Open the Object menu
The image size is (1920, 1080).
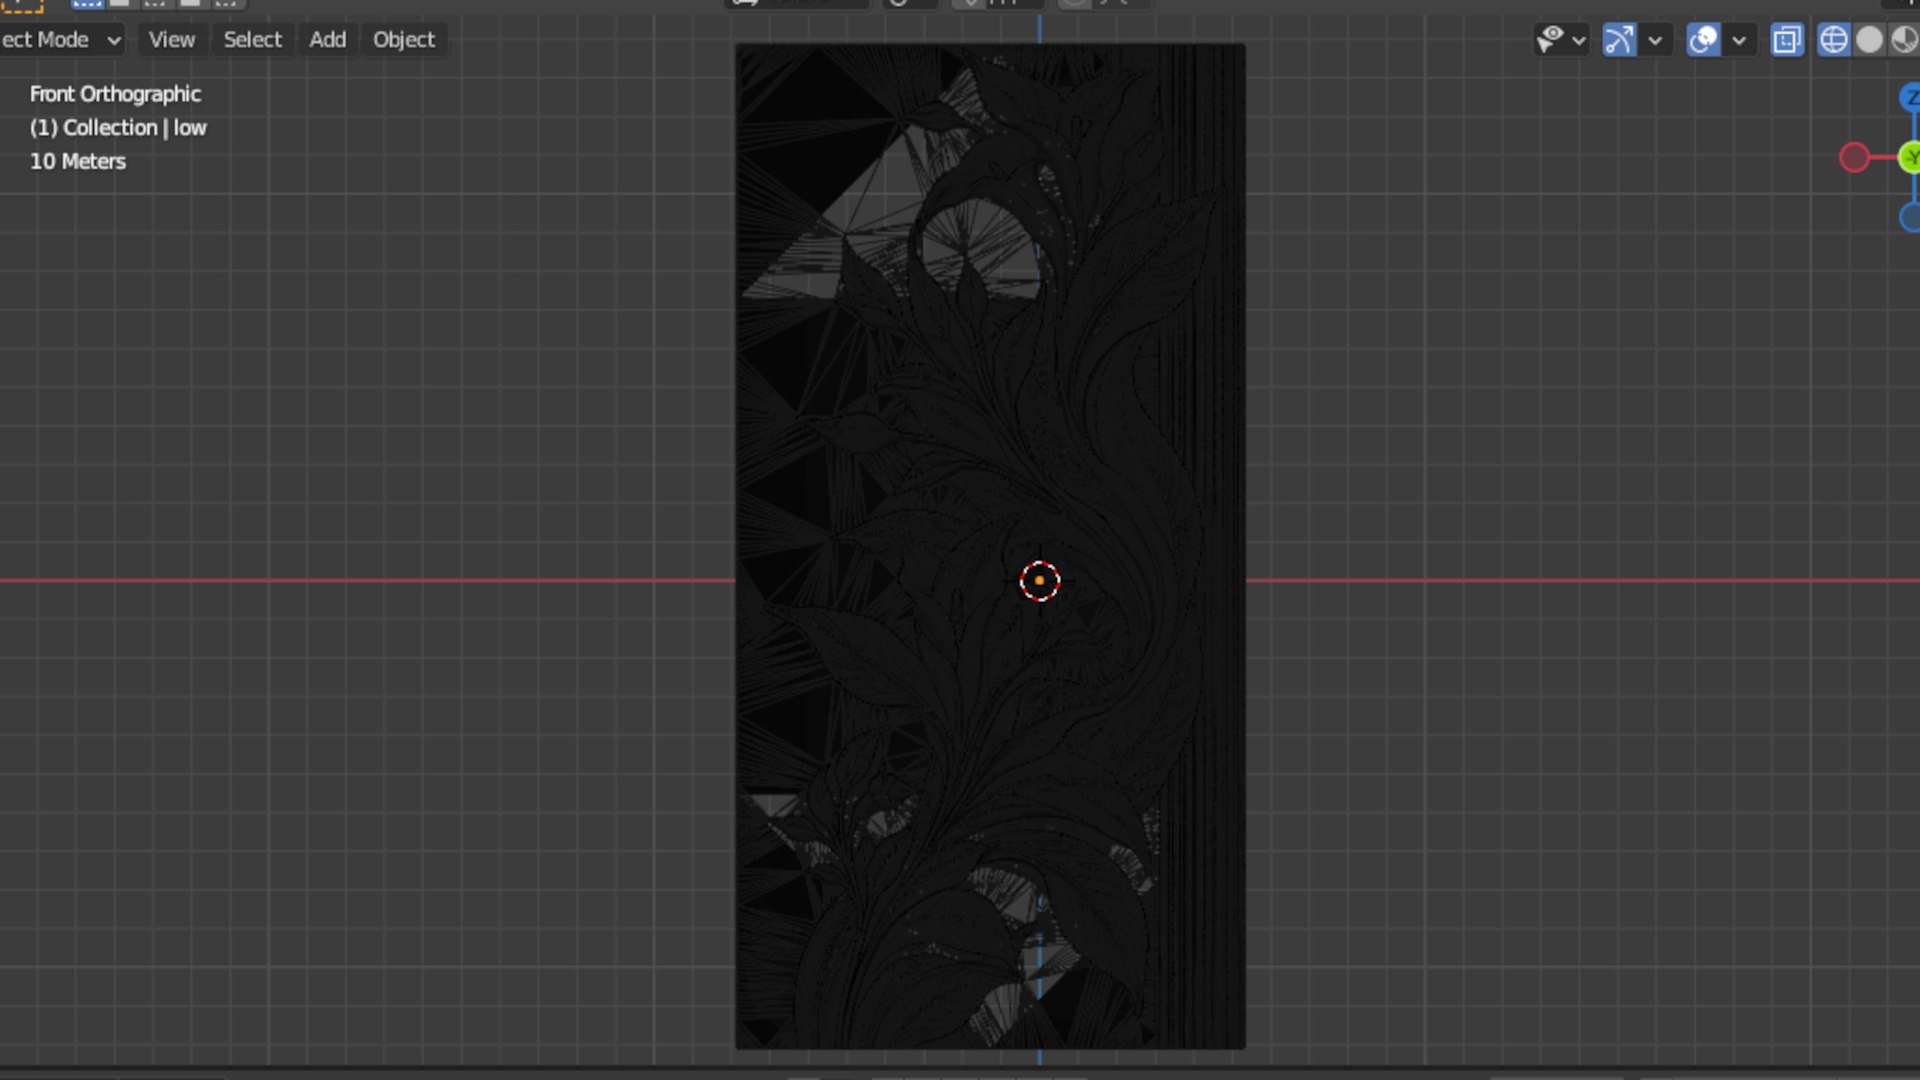(x=404, y=40)
